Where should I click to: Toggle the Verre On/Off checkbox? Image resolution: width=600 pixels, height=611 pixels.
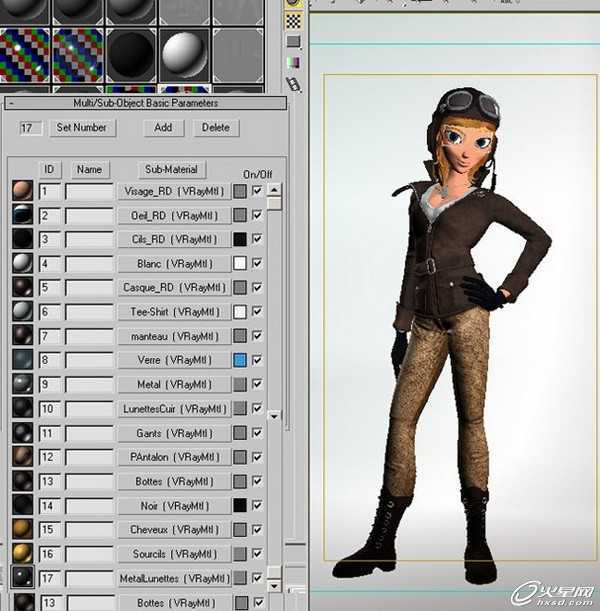257,360
